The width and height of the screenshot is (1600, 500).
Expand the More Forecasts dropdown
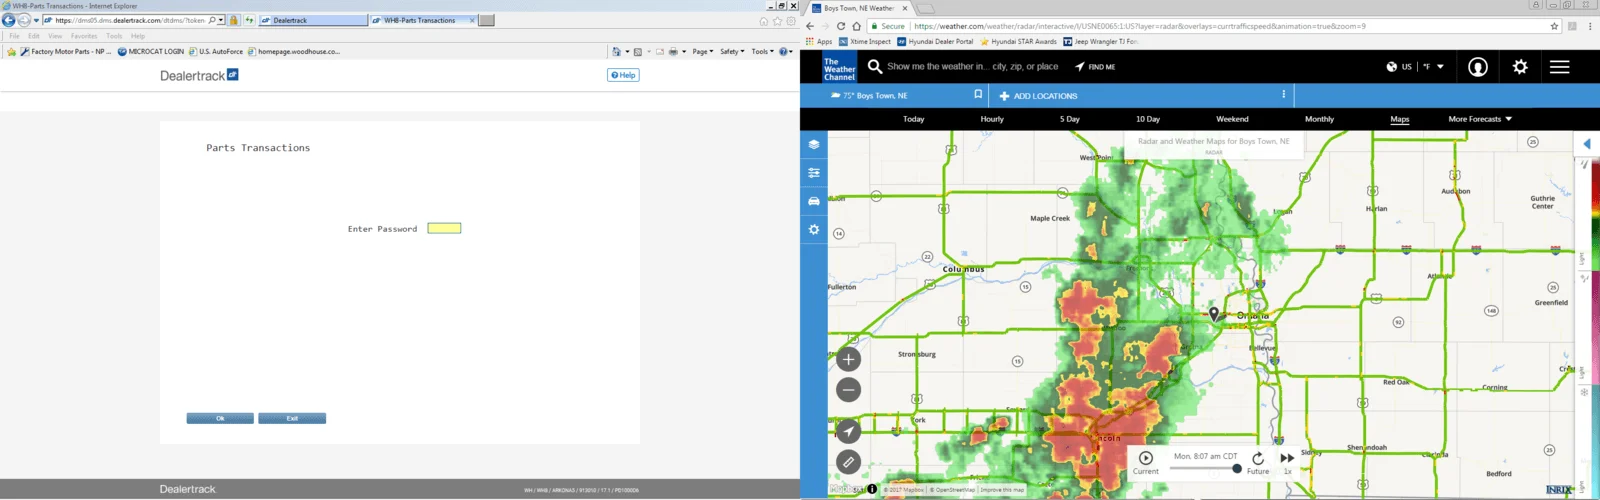pyautogui.click(x=1480, y=119)
